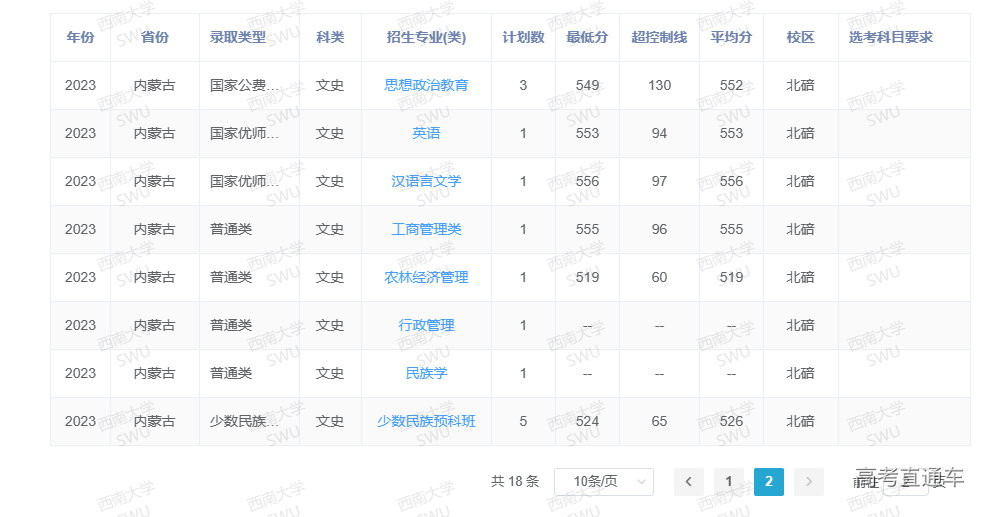The height and width of the screenshot is (517, 993).
Task: Click the 工商管理类 link
Action: pos(426,230)
